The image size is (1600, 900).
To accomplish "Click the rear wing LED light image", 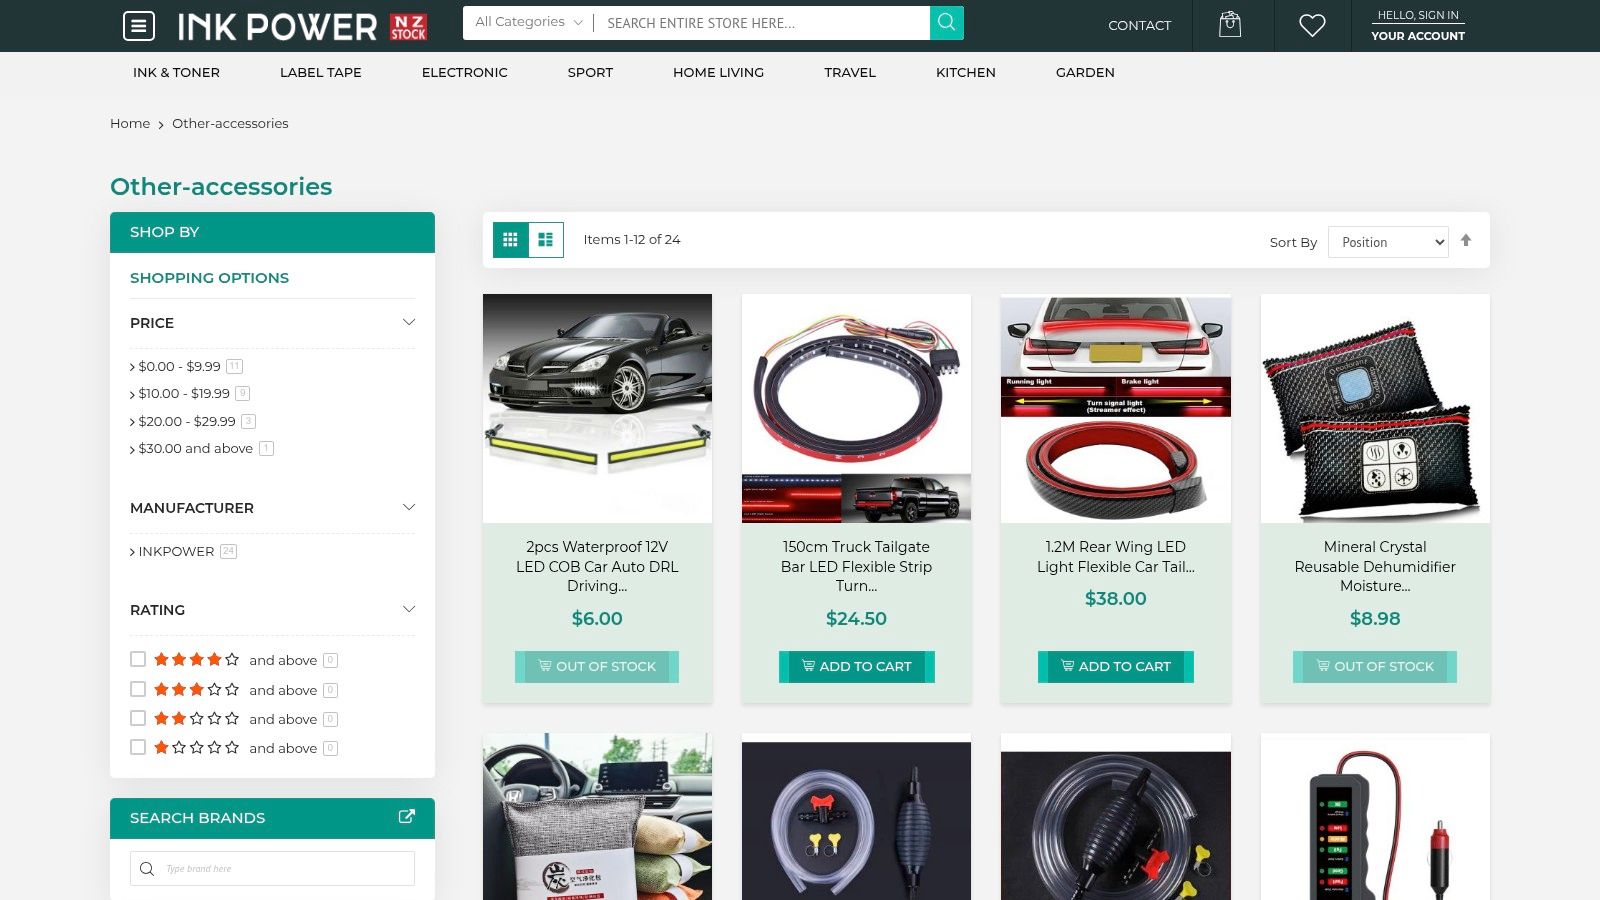I will point(1116,408).
